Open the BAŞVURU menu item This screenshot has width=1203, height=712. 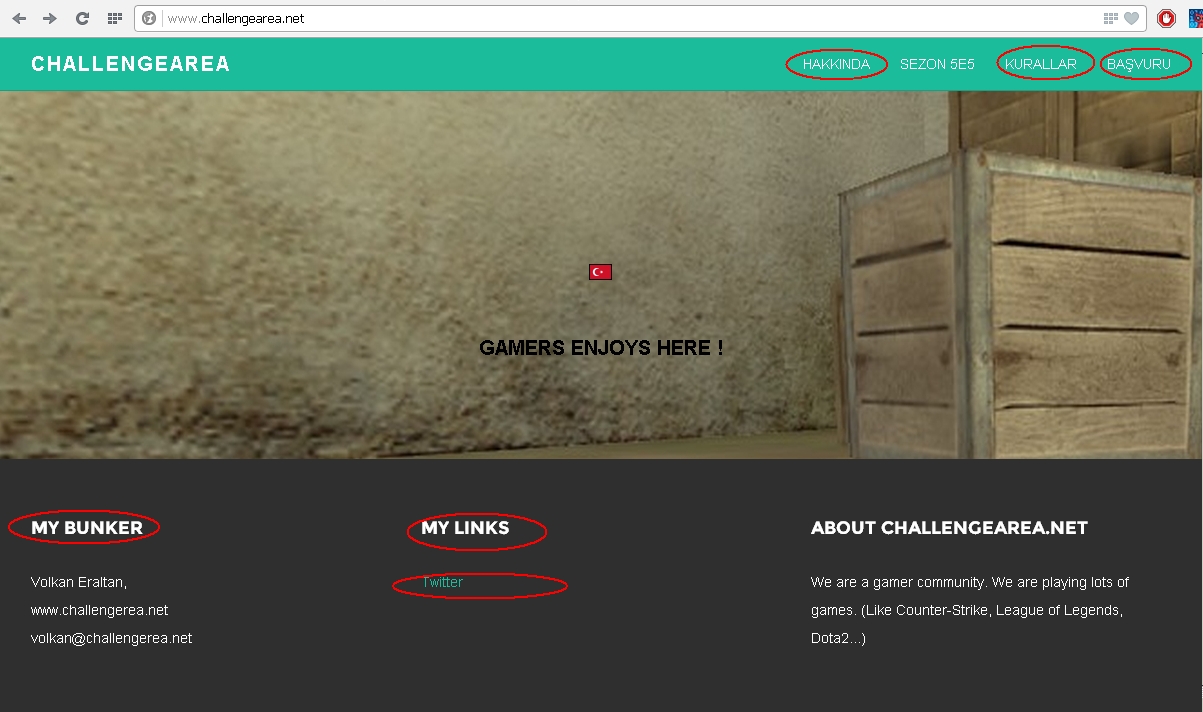1138,64
